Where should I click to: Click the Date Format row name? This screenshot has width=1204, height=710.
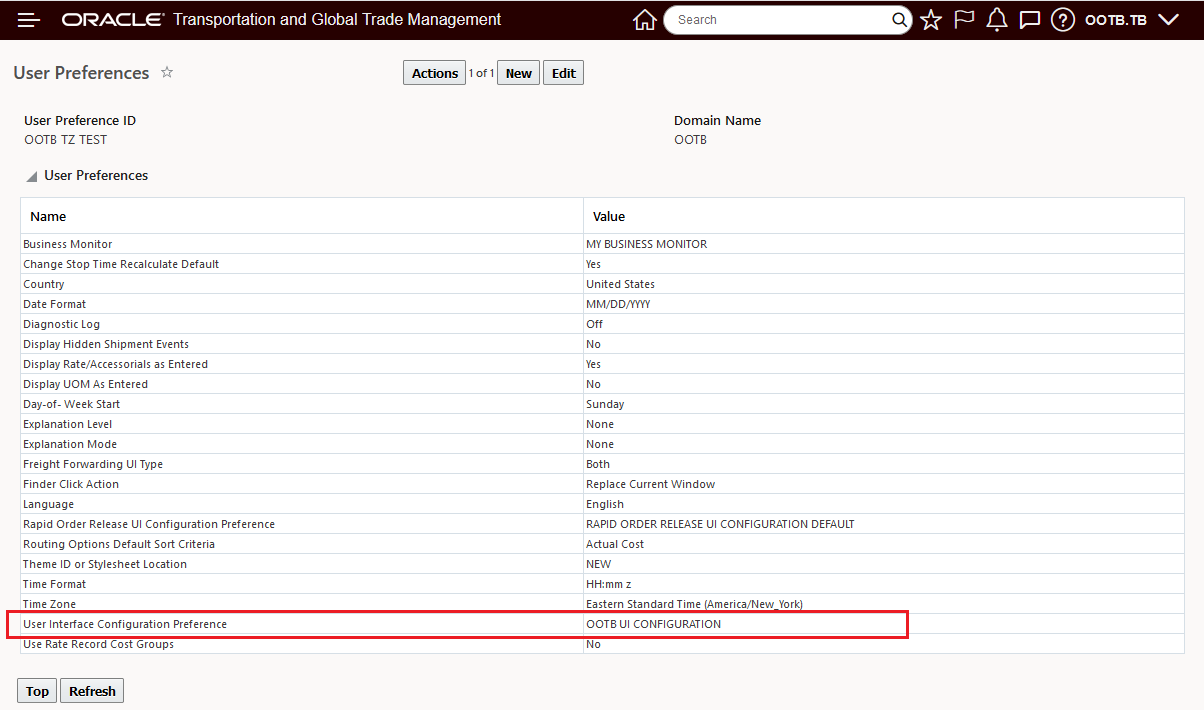(x=55, y=304)
